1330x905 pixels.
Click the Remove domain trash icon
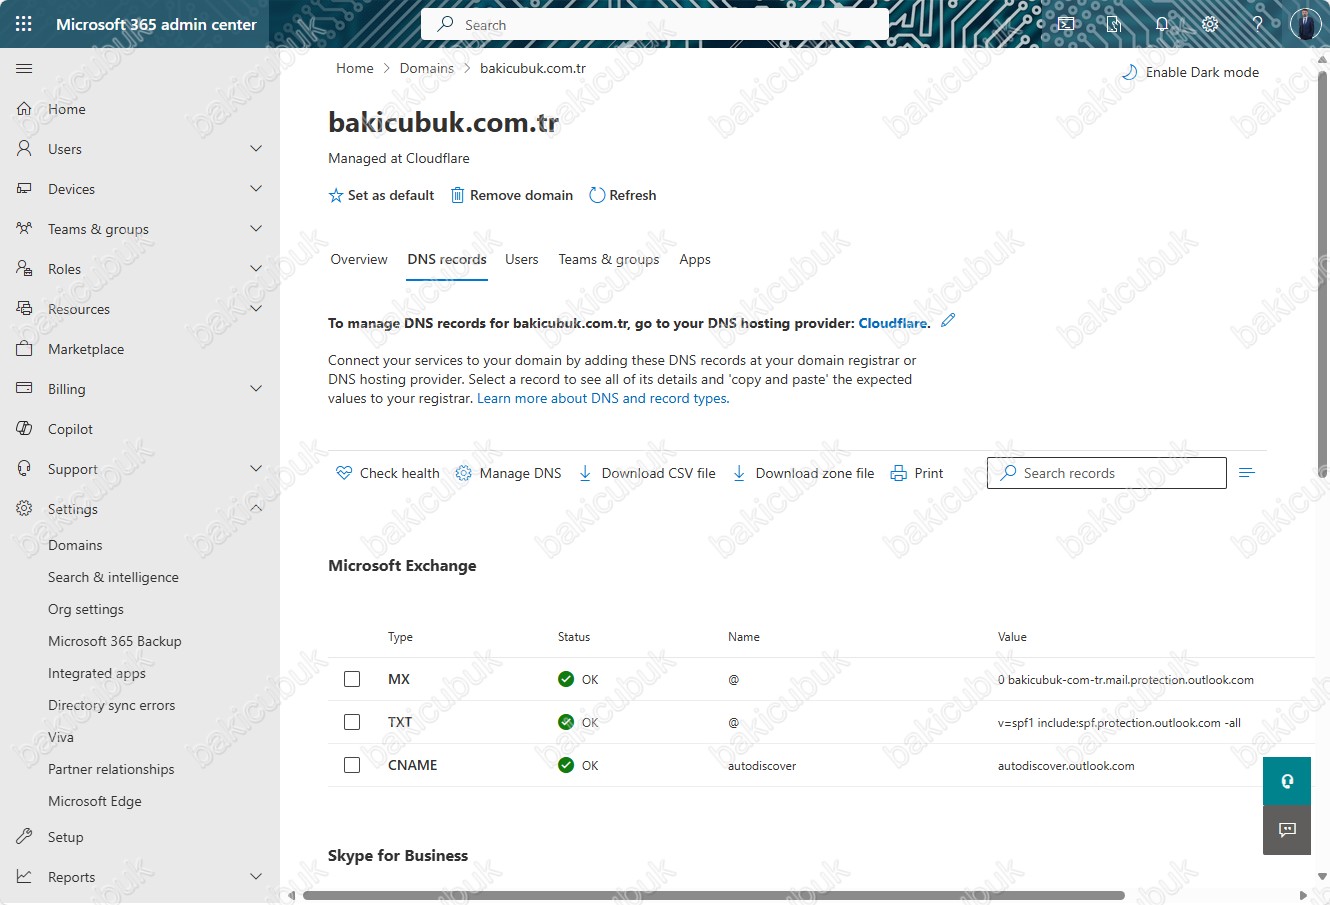click(457, 195)
